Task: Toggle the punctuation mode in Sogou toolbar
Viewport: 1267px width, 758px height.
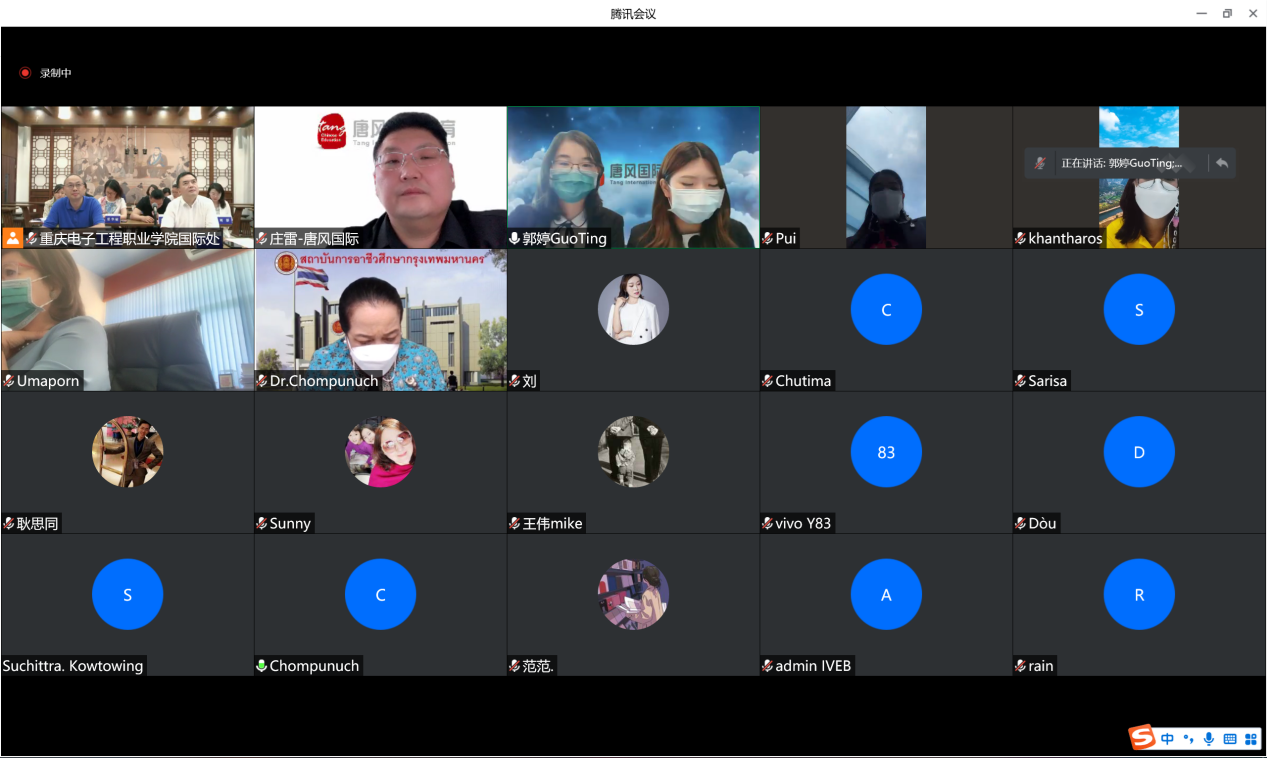Action: coord(1188,739)
